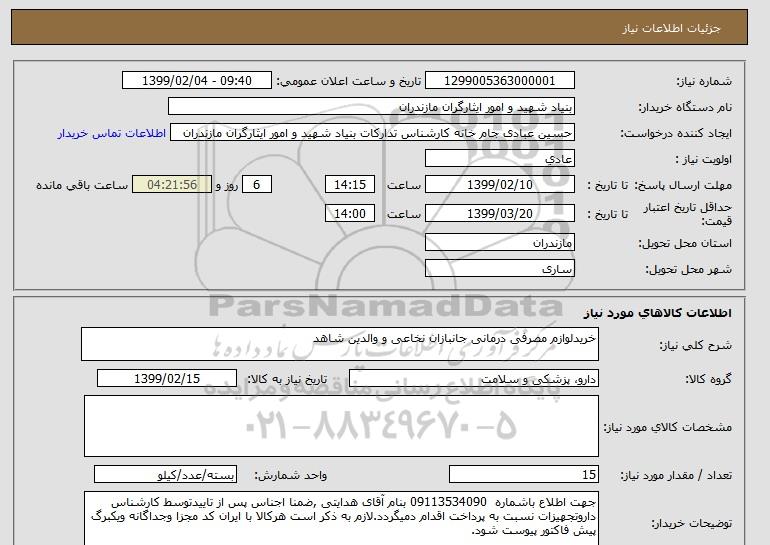Click the buyer notes text area
The image size is (770, 545).
click(x=341, y=518)
